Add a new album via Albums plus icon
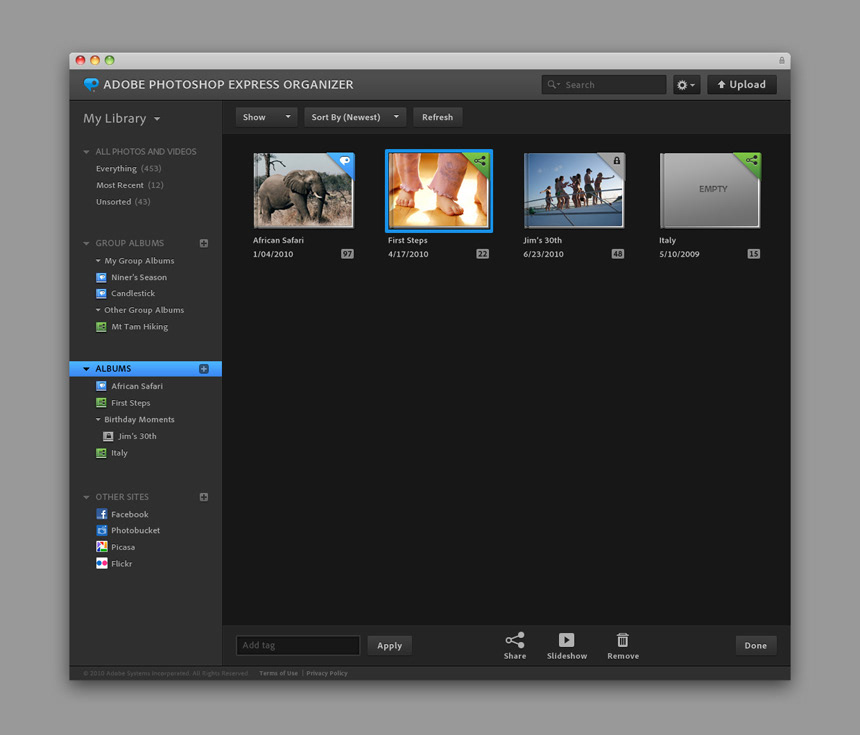The width and height of the screenshot is (860, 735). point(204,369)
